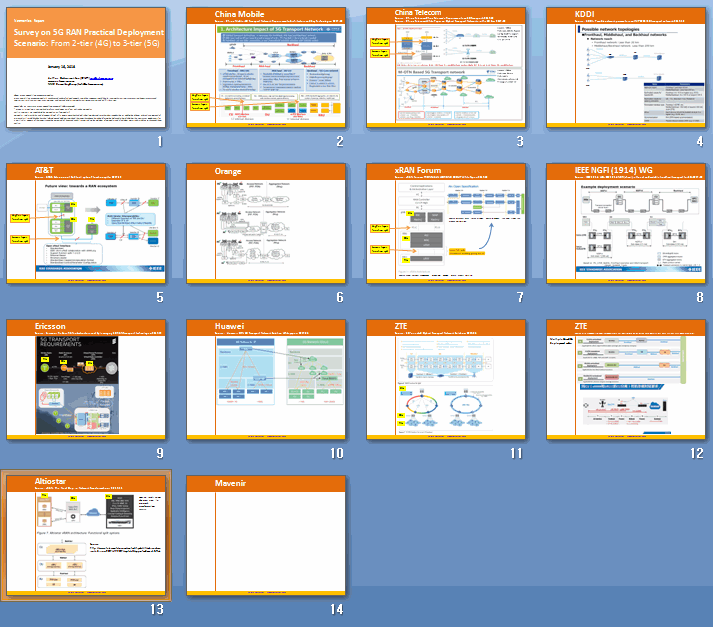Select slide 1 Survey on 5G RAN title slide
Screen dimensions: 713x627
pos(86,67)
